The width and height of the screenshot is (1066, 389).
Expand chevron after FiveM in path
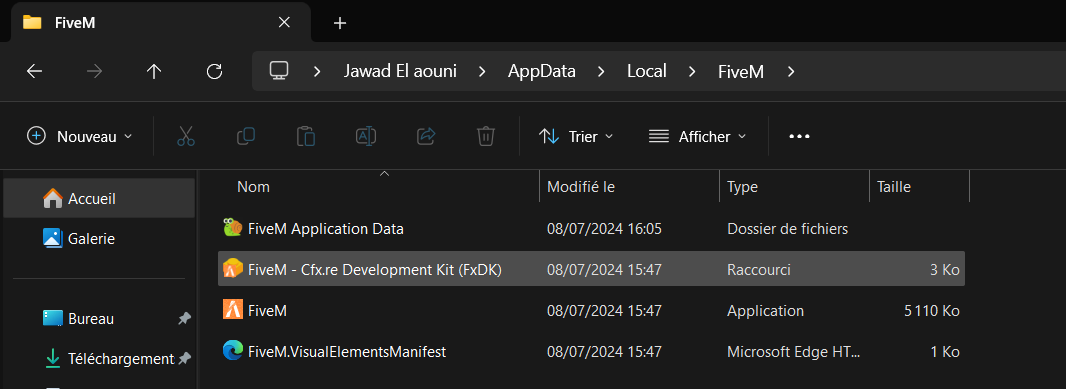[790, 71]
